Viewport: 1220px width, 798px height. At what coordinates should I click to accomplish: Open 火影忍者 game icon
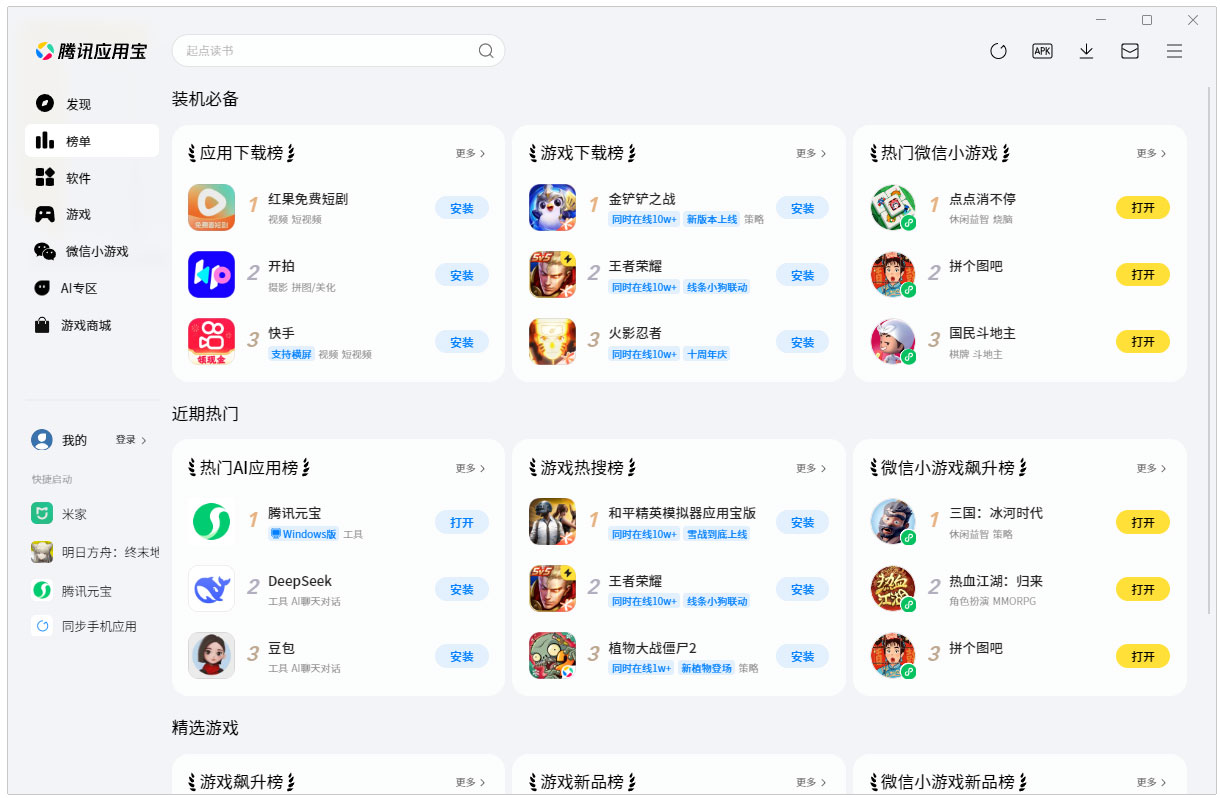click(552, 341)
